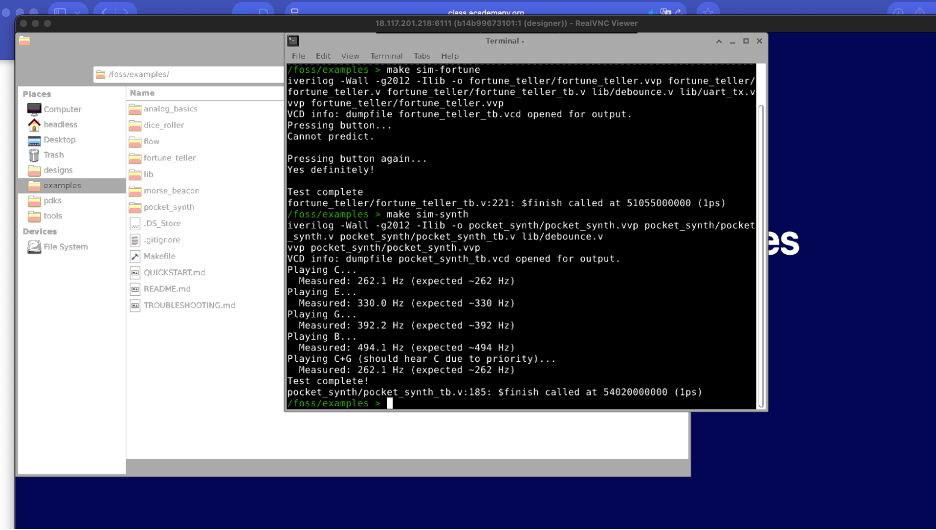The image size is (936, 530).
Task: Open the Trash location in sidebar
Action: click(53, 155)
